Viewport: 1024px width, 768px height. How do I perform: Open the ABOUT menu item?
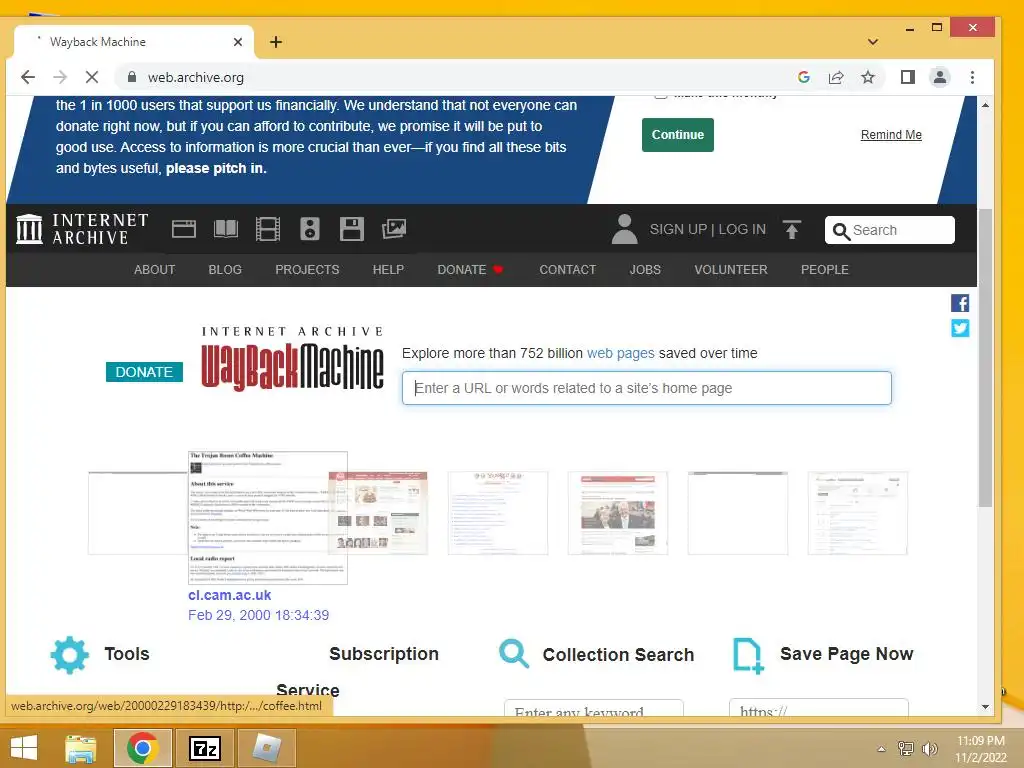[x=154, y=270]
